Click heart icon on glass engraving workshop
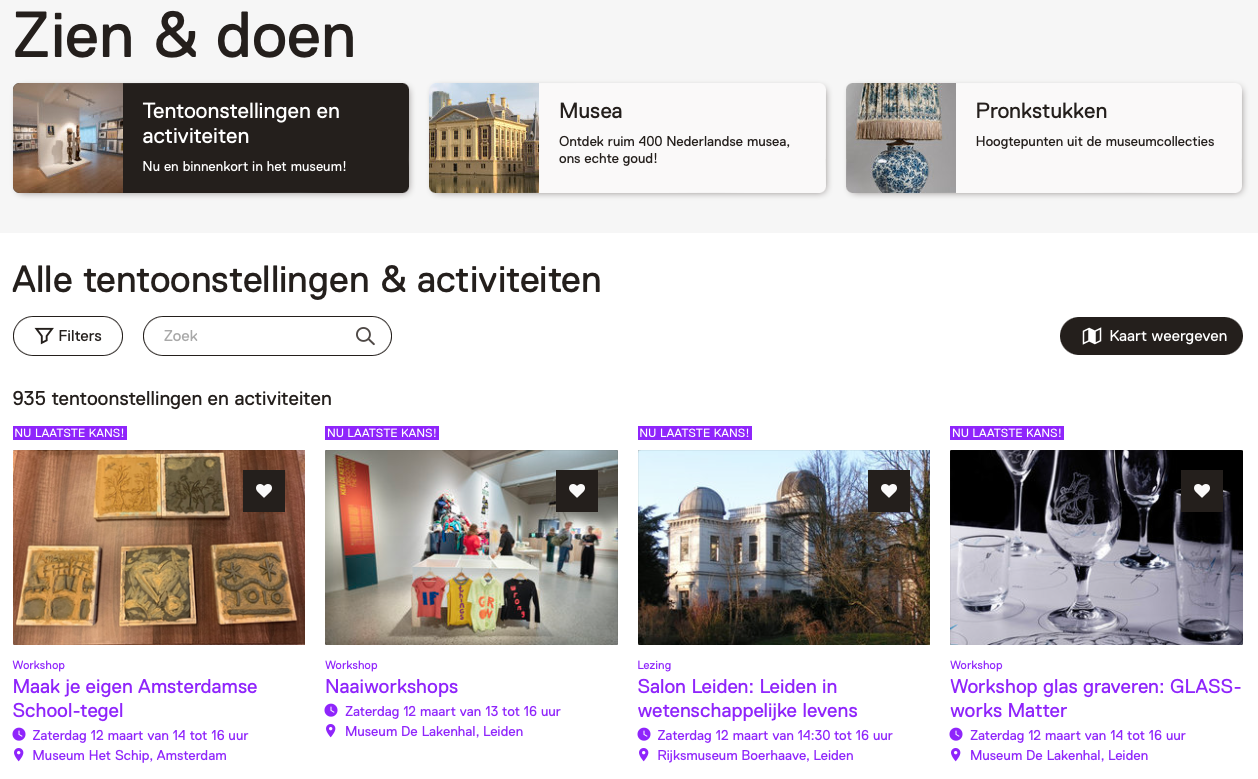This screenshot has width=1258, height=779. [1202, 491]
